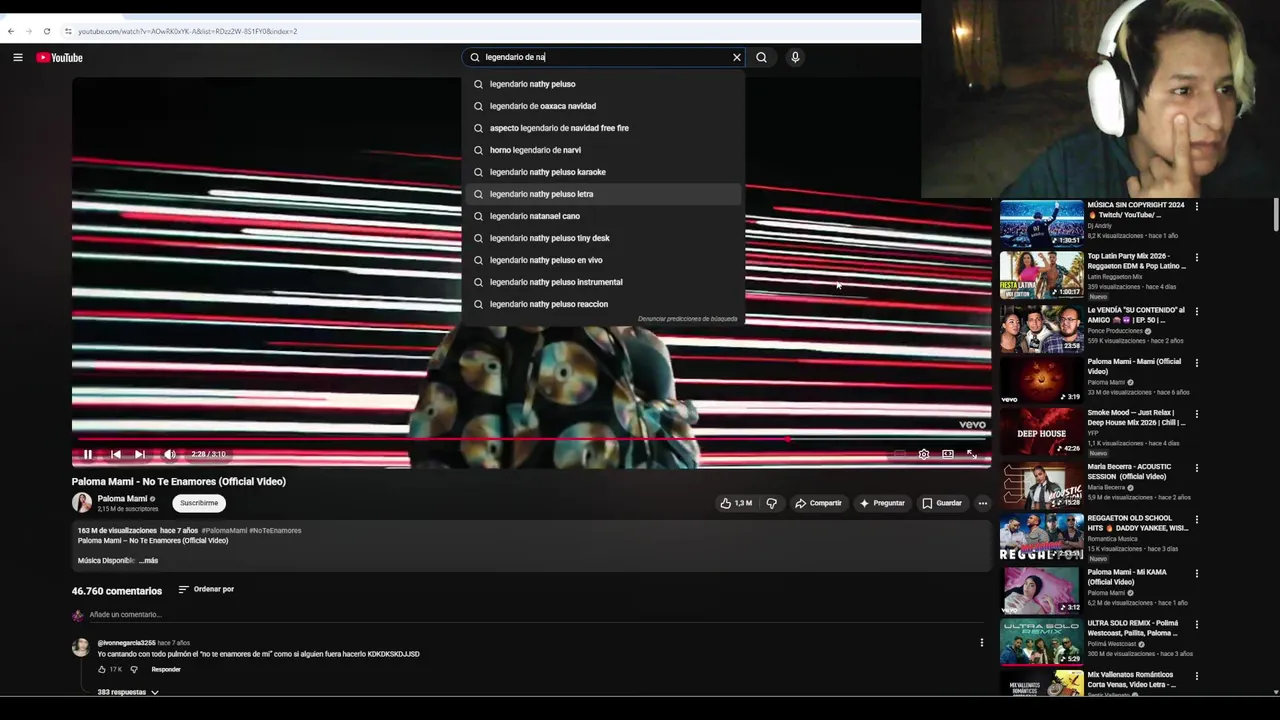
Task: Open the Paloma Mami channel name link
Action: (x=122, y=498)
